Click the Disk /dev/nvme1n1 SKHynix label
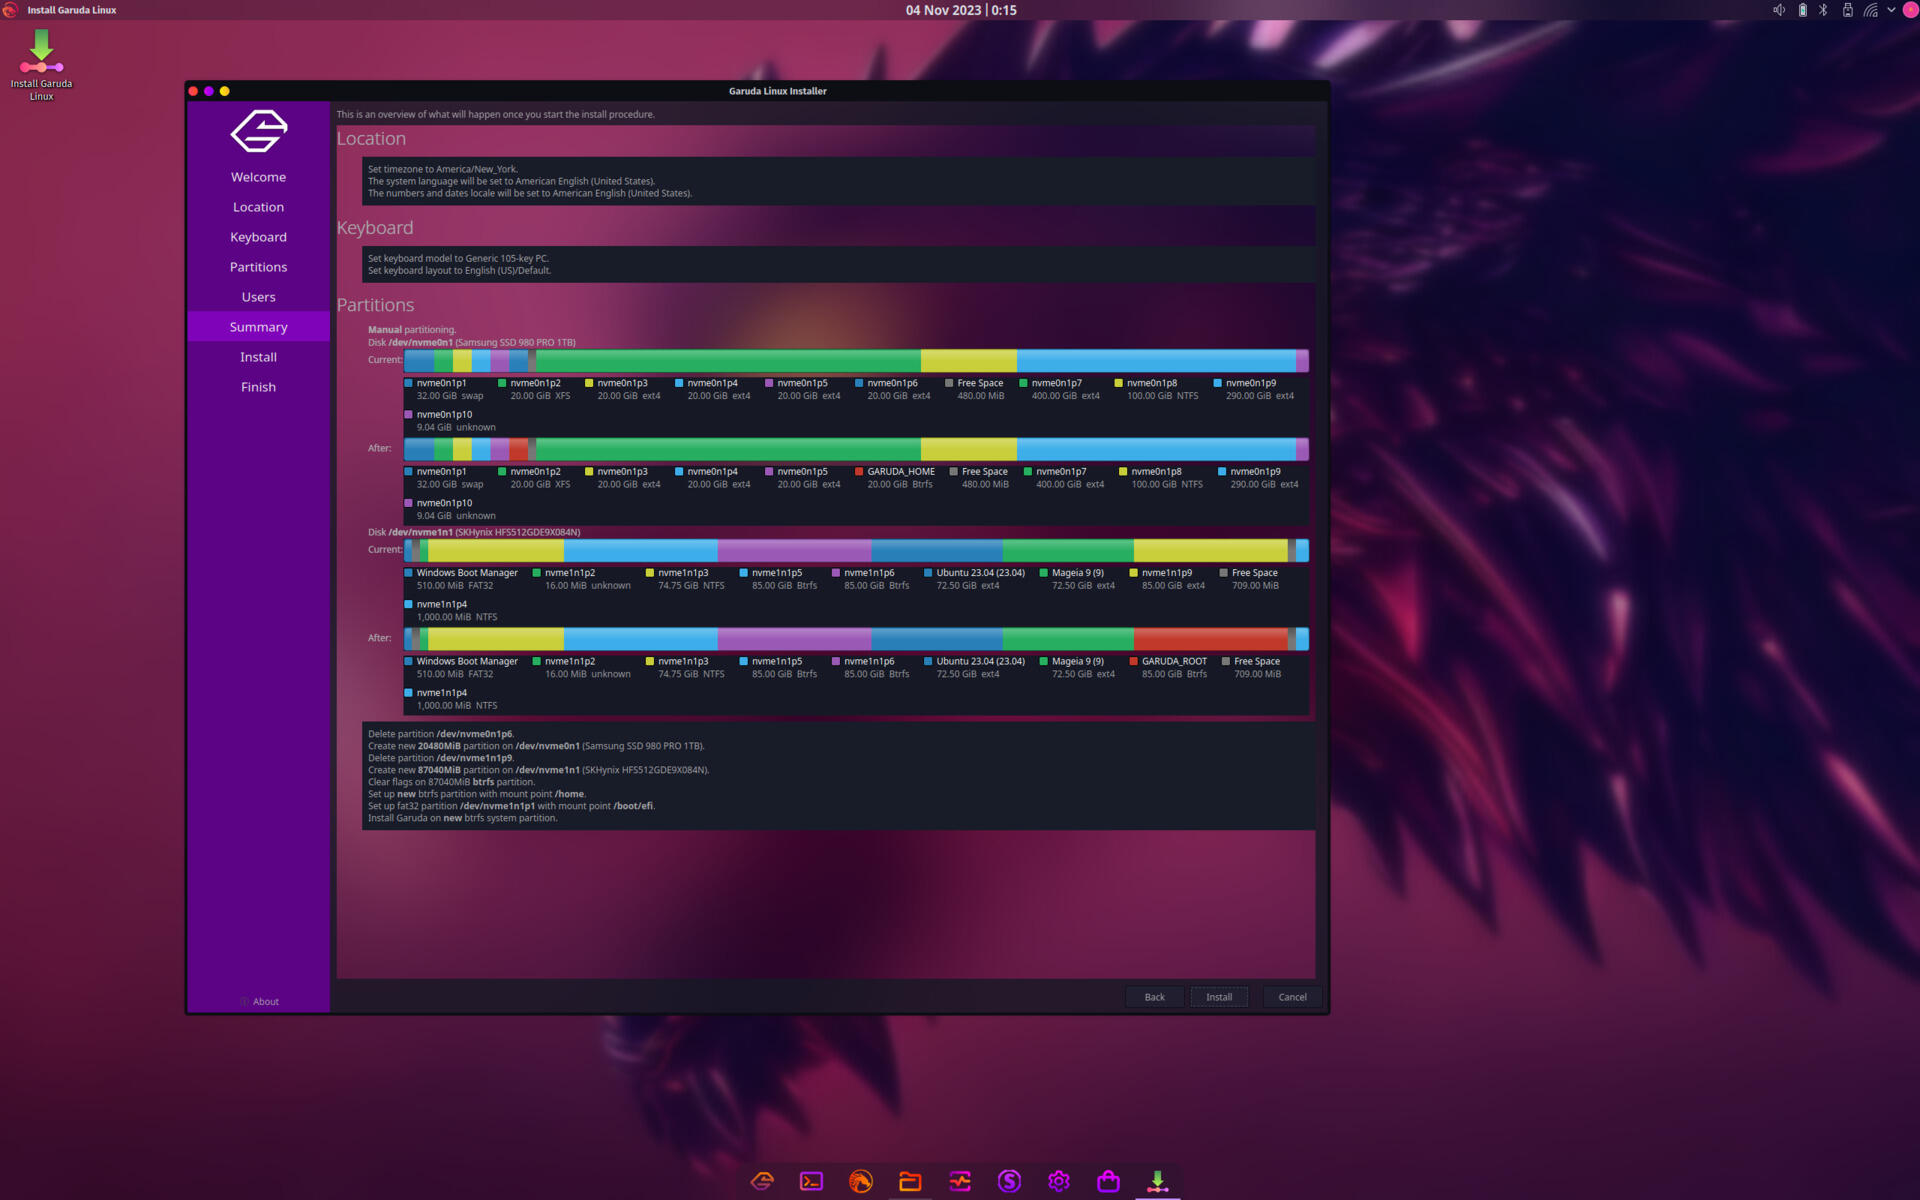Screen dimensions: 1920x1200 pos(473,532)
